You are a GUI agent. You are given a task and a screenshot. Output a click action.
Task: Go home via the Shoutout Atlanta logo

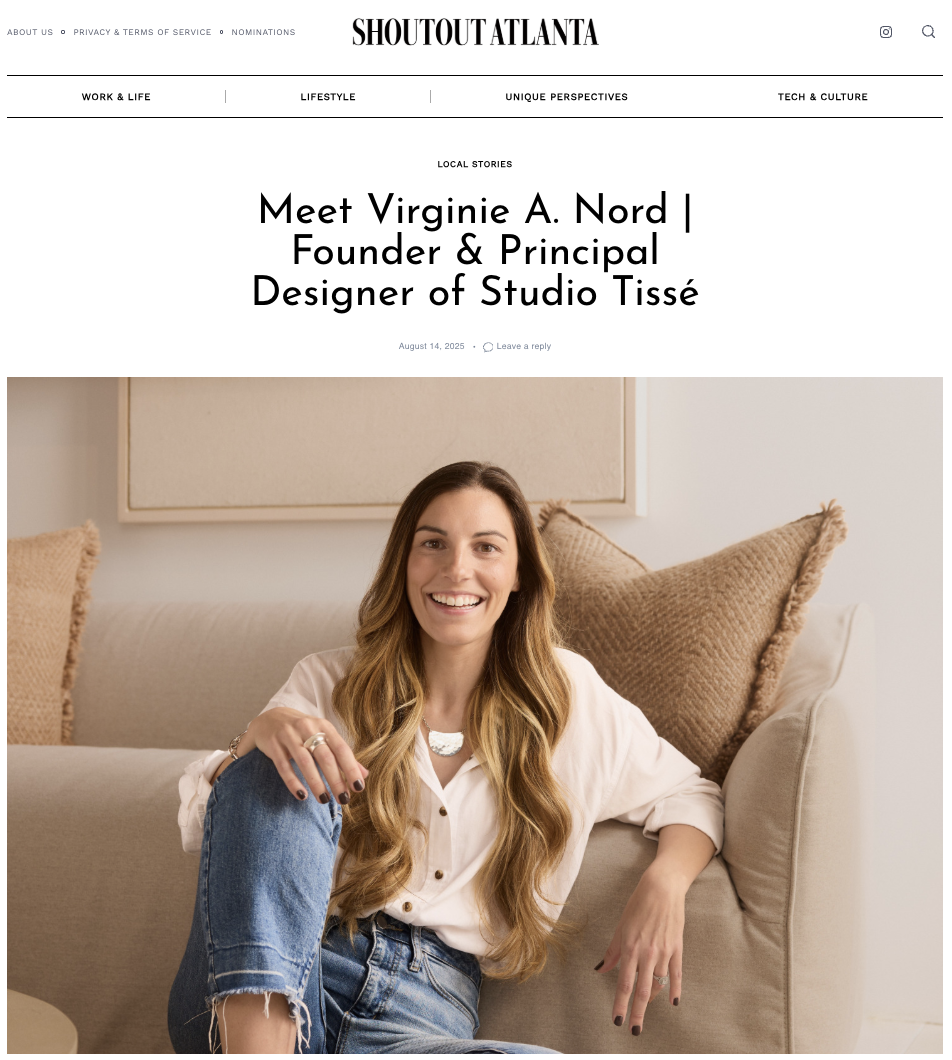(475, 32)
